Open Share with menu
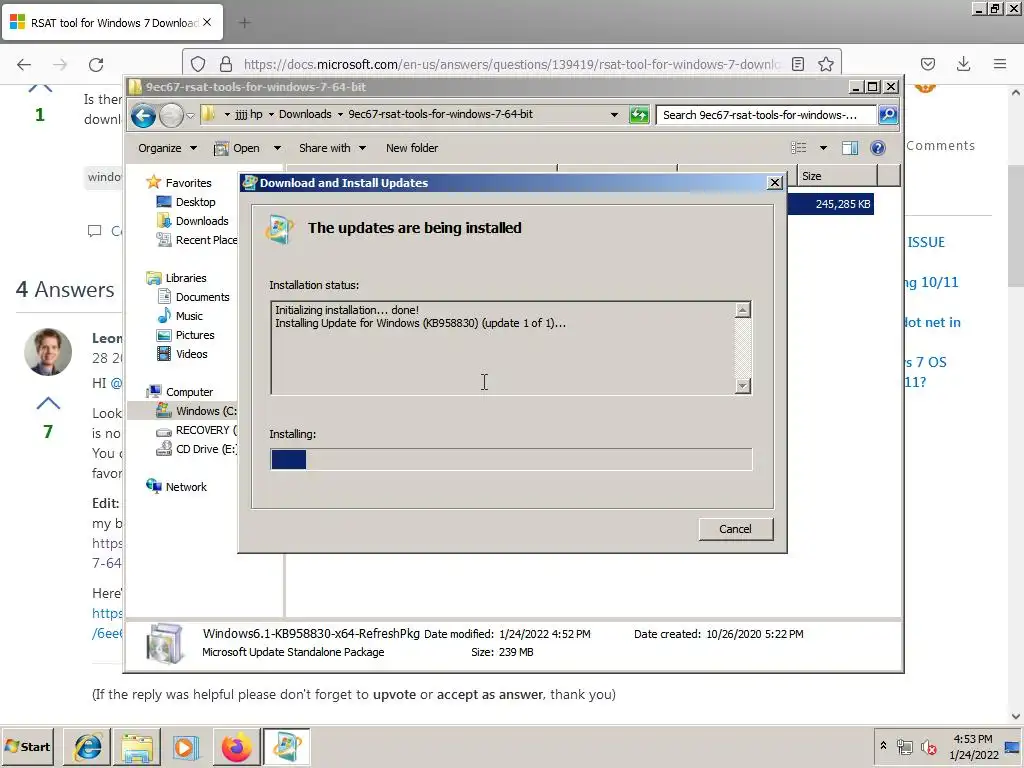The height and width of the screenshot is (768, 1024). click(x=332, y=148)
